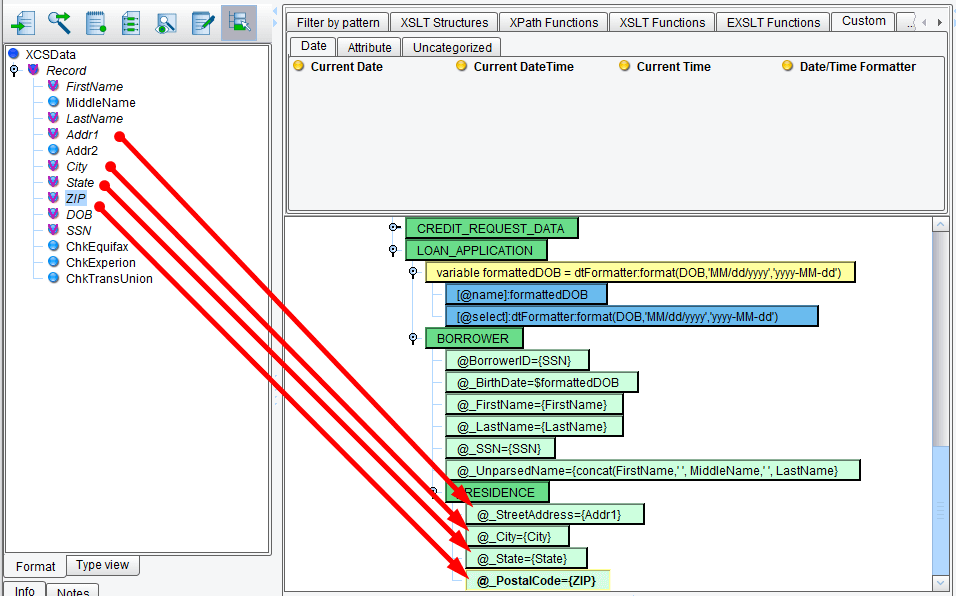Select the @_SSN={SSN} attribute node
956x596 pixels.
pyautogui.click(x=500, y=448)
